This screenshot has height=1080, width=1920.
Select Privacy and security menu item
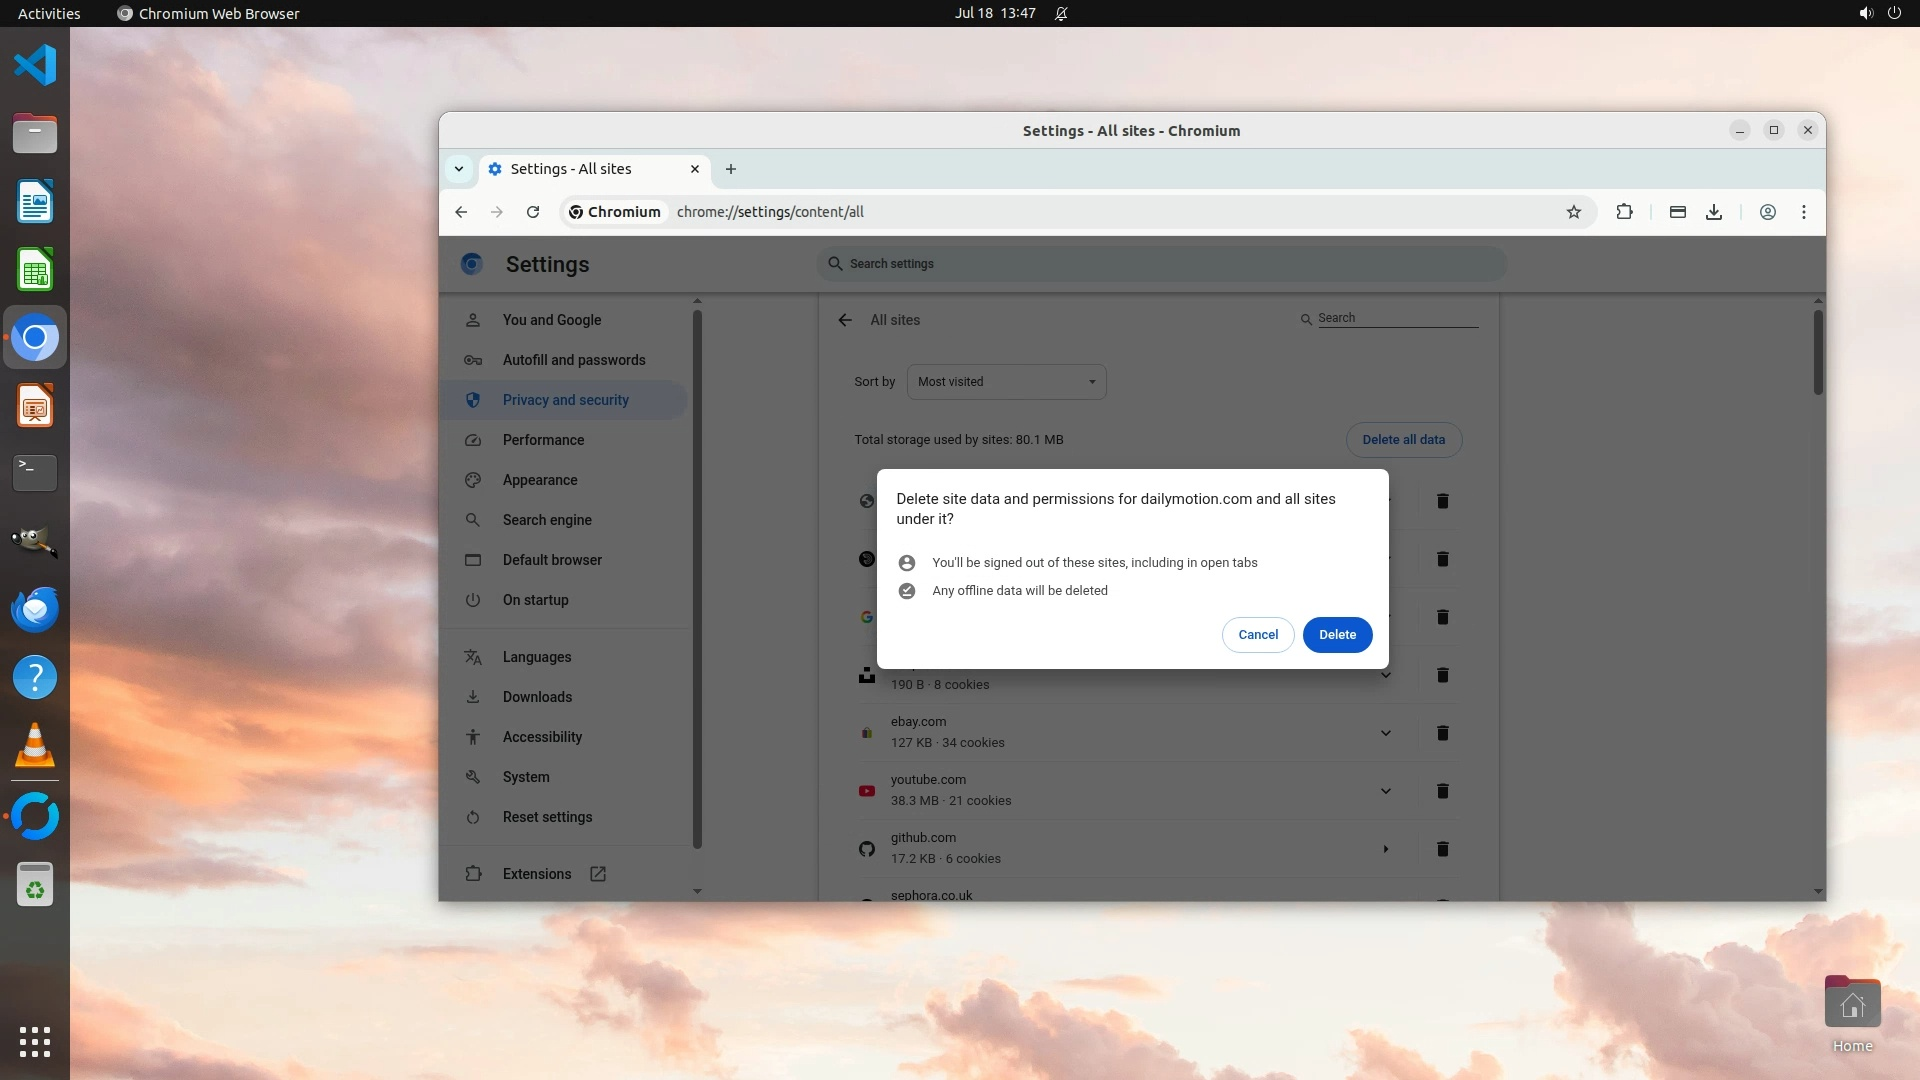565,400
